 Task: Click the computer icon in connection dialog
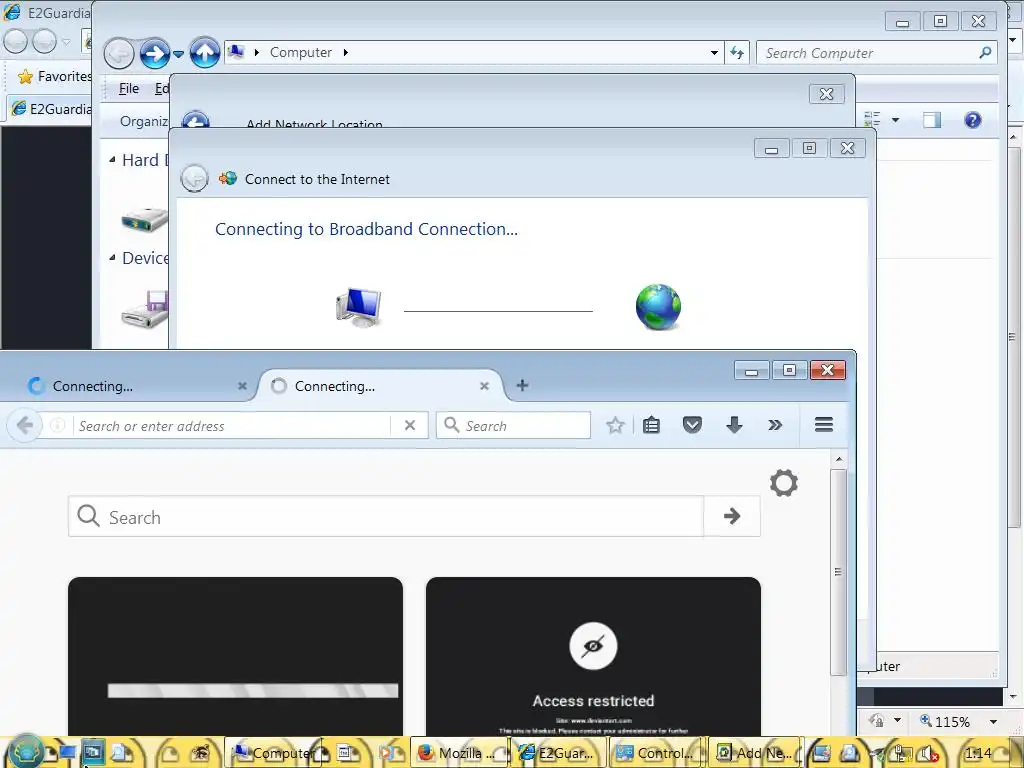coord(359,307)
